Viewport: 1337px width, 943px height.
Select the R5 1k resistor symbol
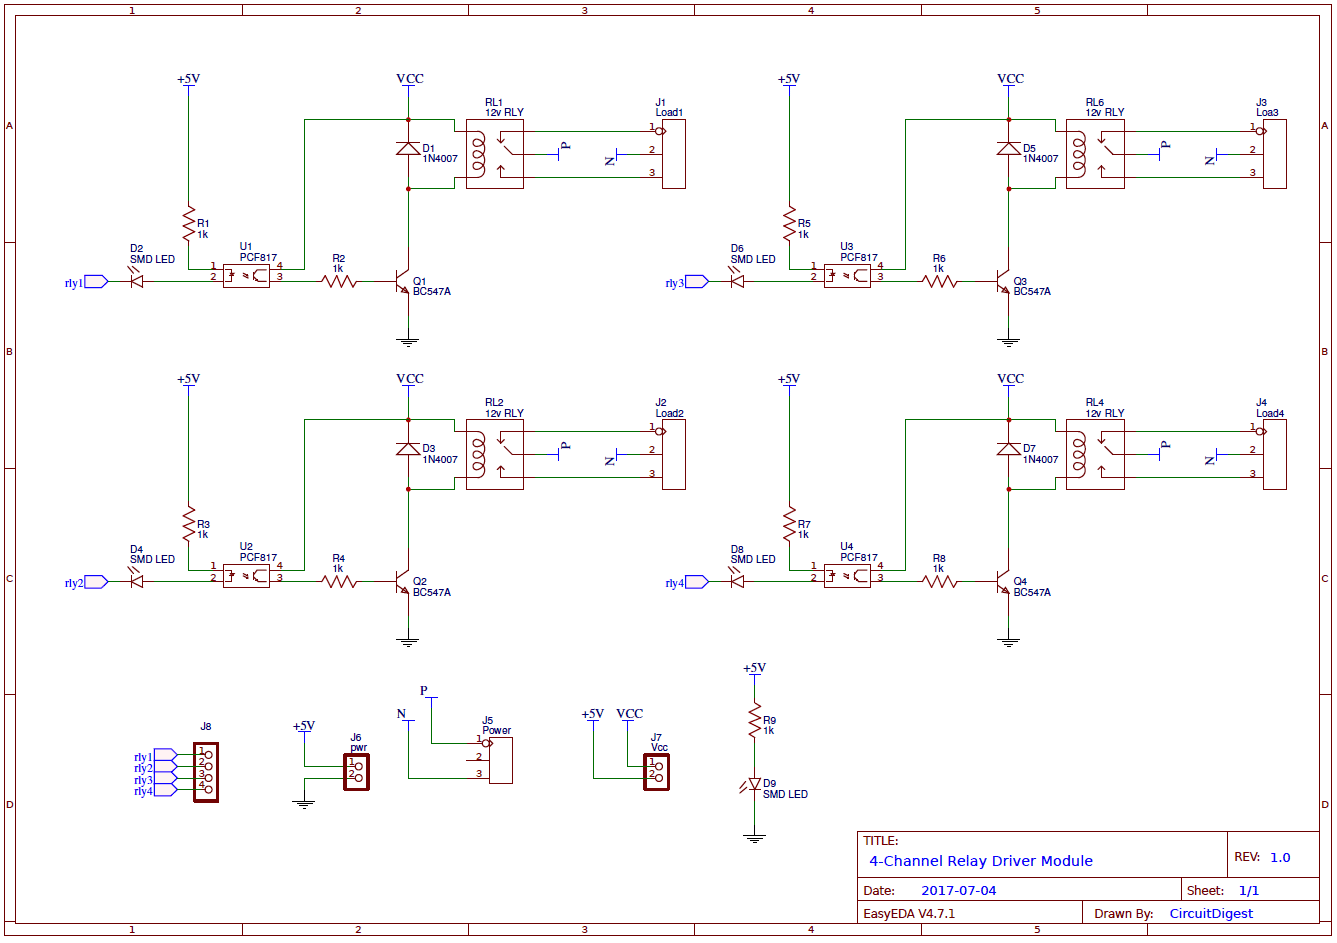coord(789,222)
